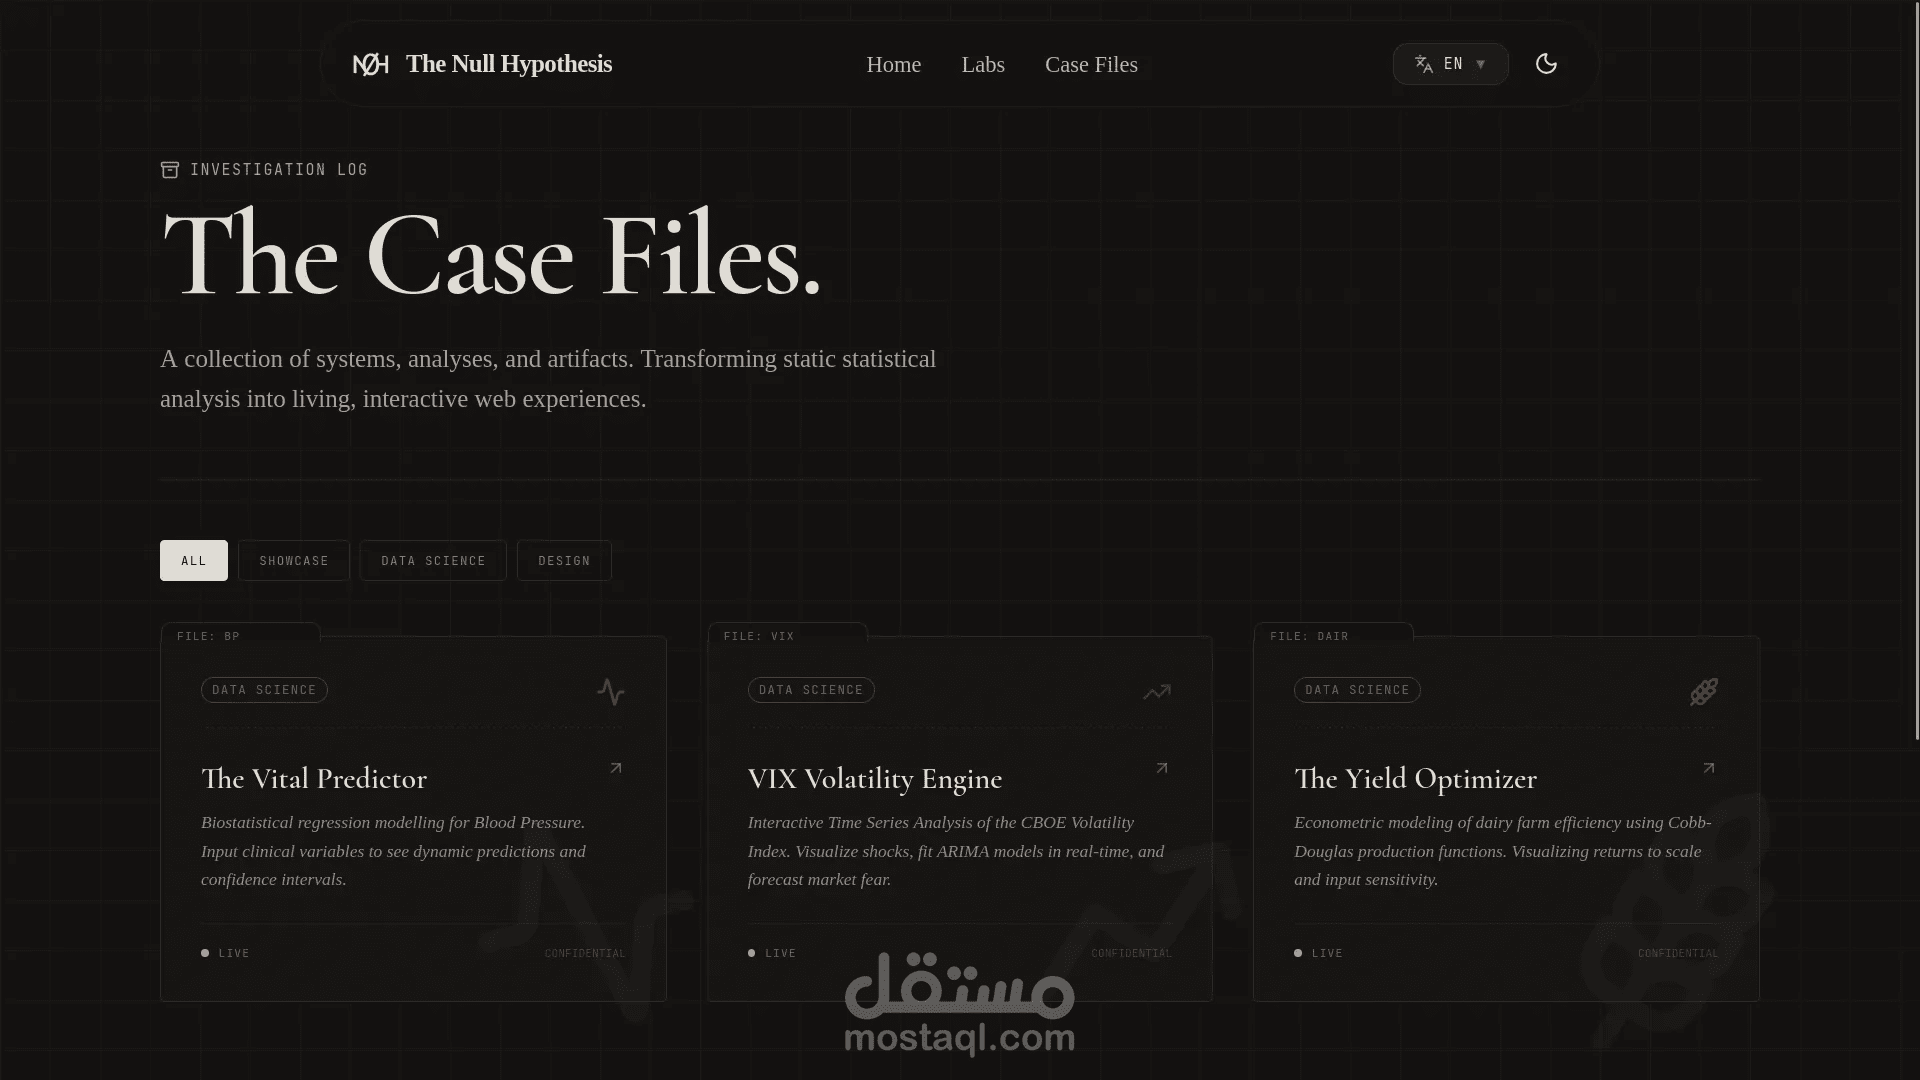Click the pulse icon on Vital Predictor card
The height and width of the screenshot is (1080, 1920).
coord(611,691)
